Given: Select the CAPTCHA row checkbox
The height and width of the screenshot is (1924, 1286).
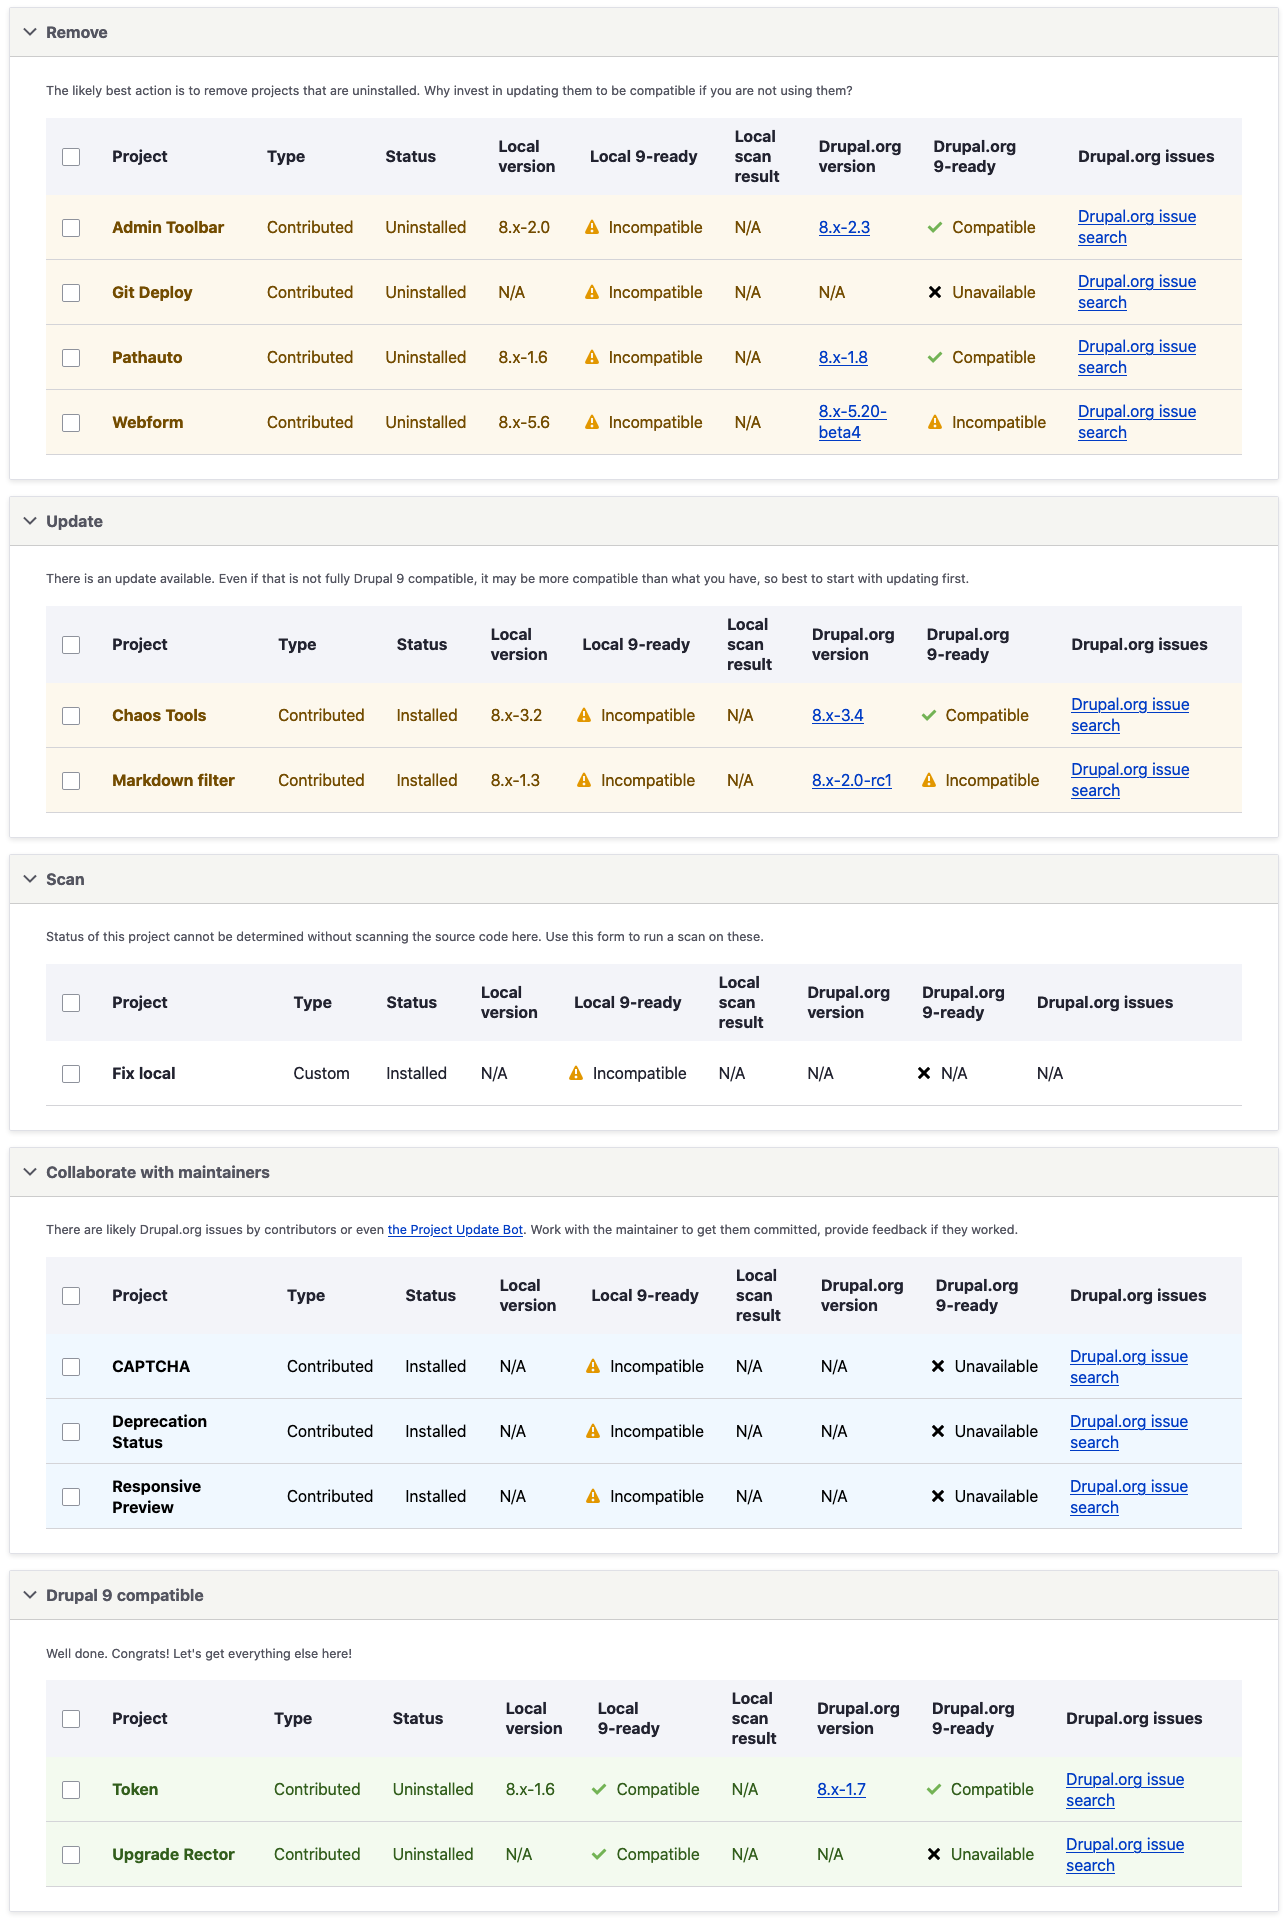Looking at the screenshot, I should [x=71, y=1367].
